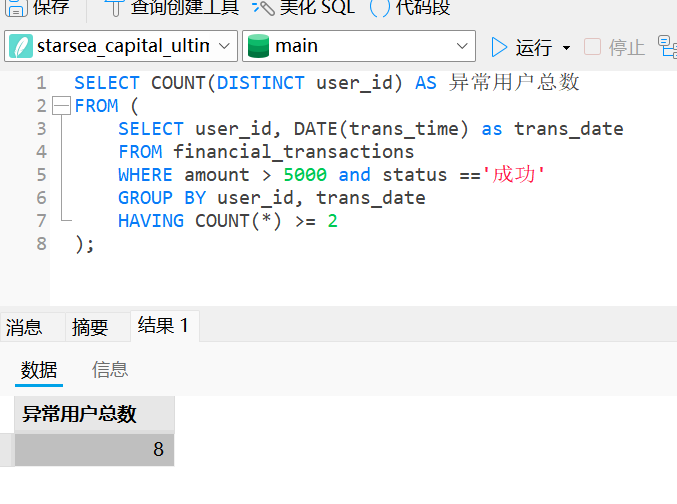Select the Data (数据) sub-tab
This screenshot has height=504, width=677.
coord(39,370)
